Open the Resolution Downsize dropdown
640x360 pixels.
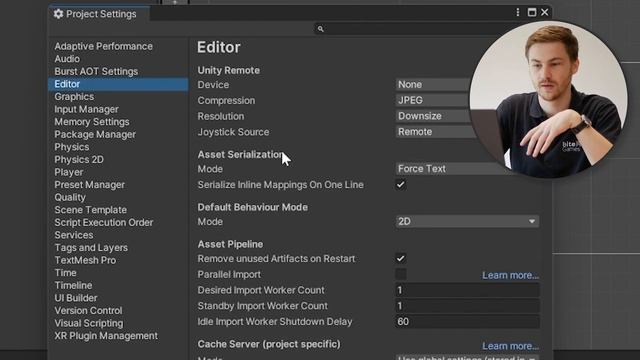pos(433,116)
